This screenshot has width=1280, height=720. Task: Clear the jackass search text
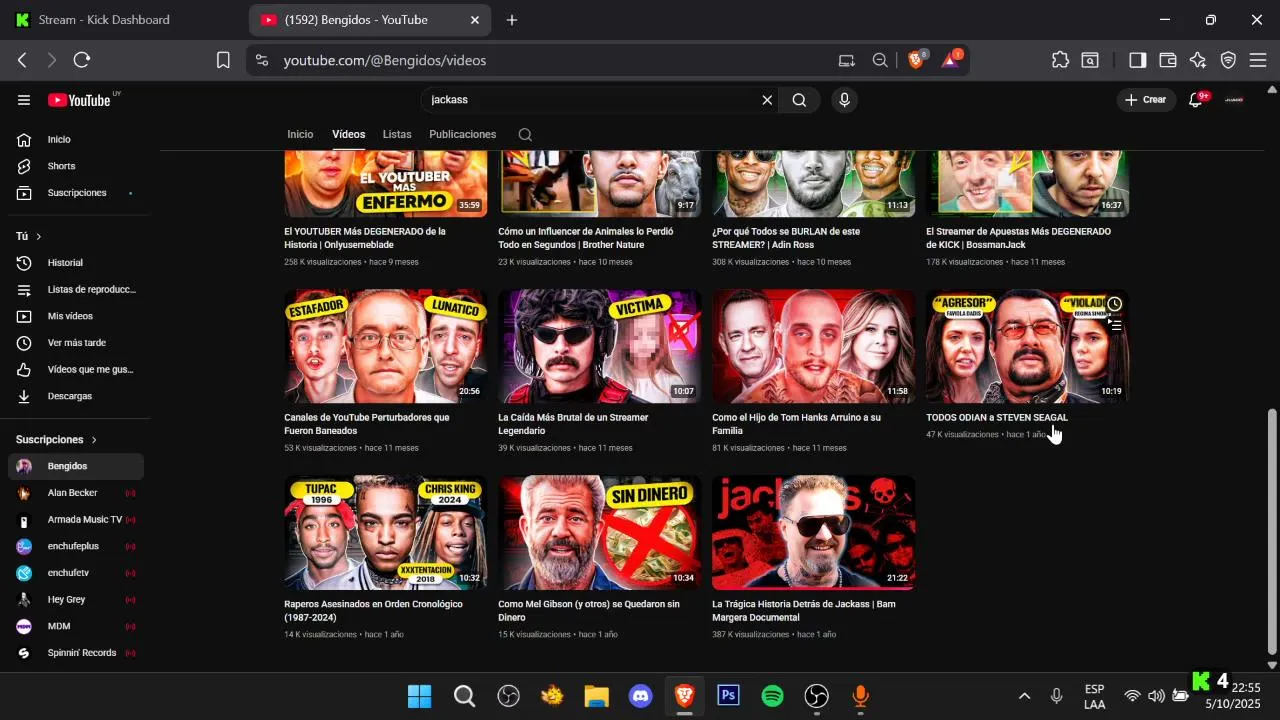(x=767, y=100)
